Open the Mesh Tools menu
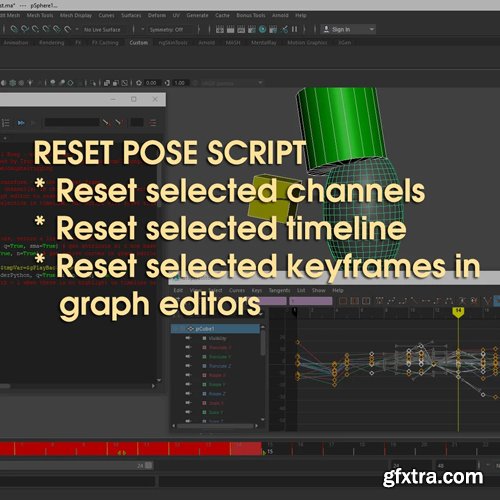Viewport: 500px width, 500px height. [x=40, y=15]
